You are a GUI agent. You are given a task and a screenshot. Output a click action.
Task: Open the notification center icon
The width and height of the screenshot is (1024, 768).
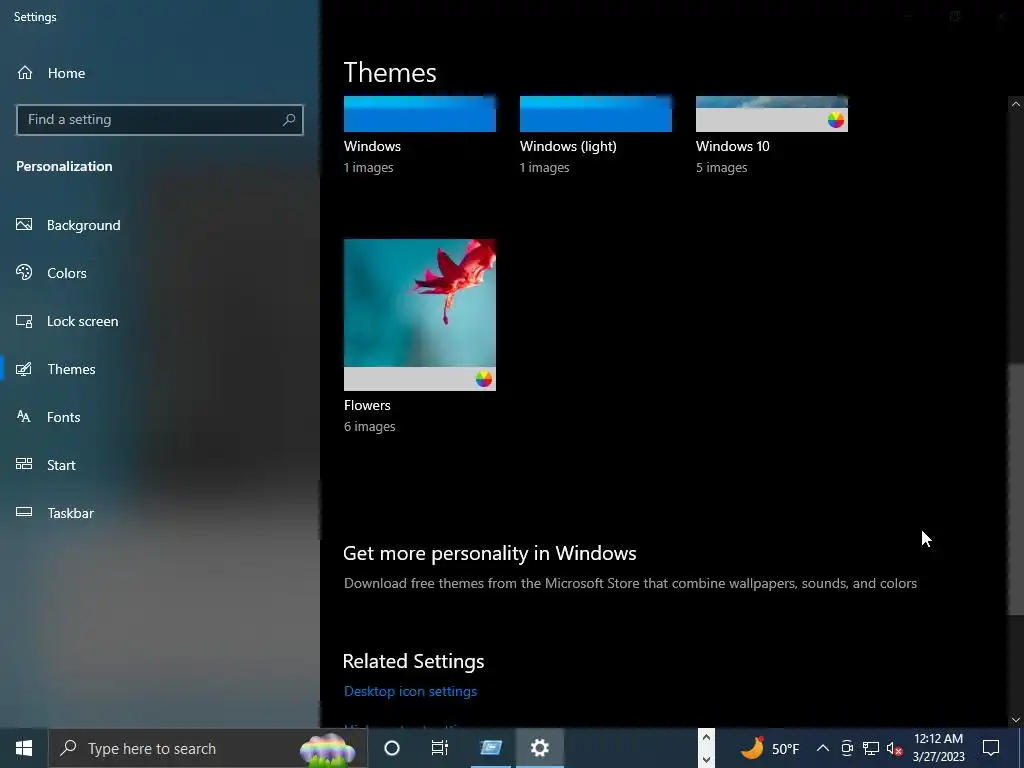[991, 748]
